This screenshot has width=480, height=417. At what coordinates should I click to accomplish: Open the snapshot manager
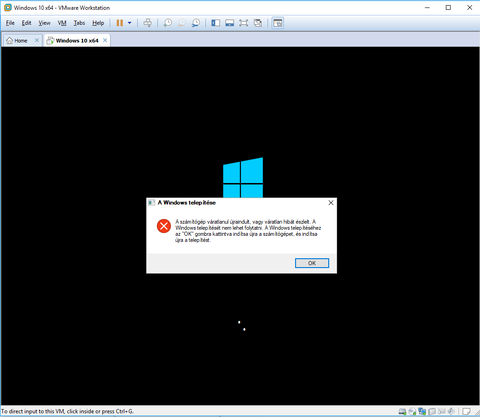coord(196,23)
